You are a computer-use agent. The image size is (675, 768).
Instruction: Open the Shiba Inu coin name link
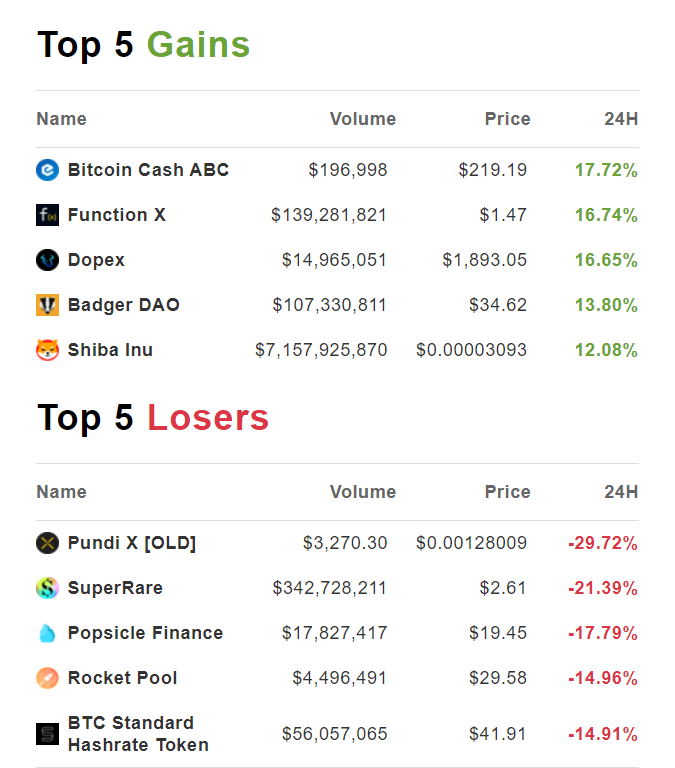click(x=110, y=350)
